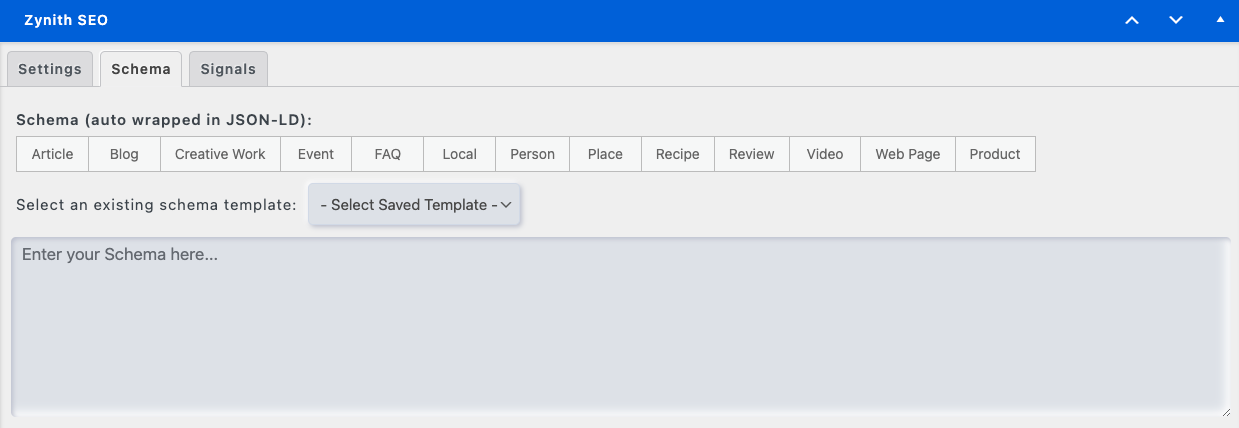Move Zynith SEO panel up
Screen dimensions: 1239x428
(x=1132, y=20)
